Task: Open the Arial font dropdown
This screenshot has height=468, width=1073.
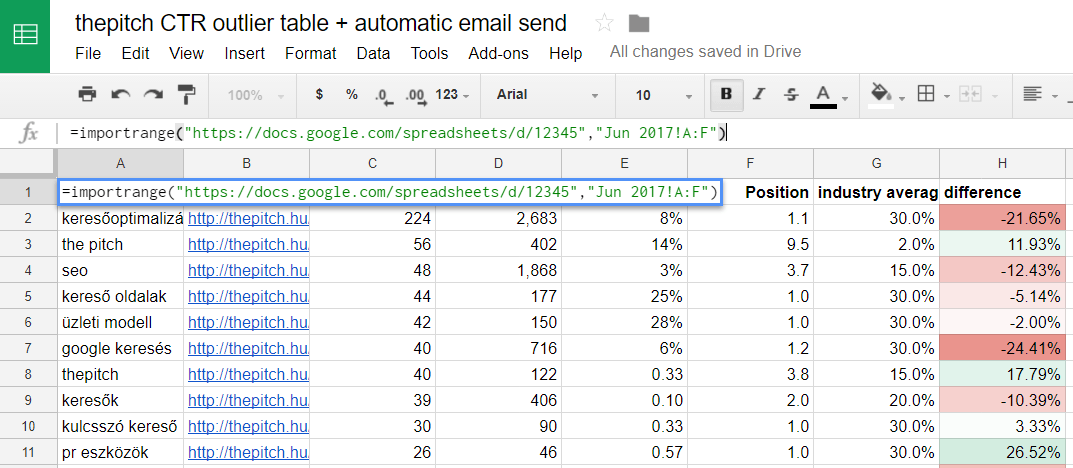Action: [547, 95]
